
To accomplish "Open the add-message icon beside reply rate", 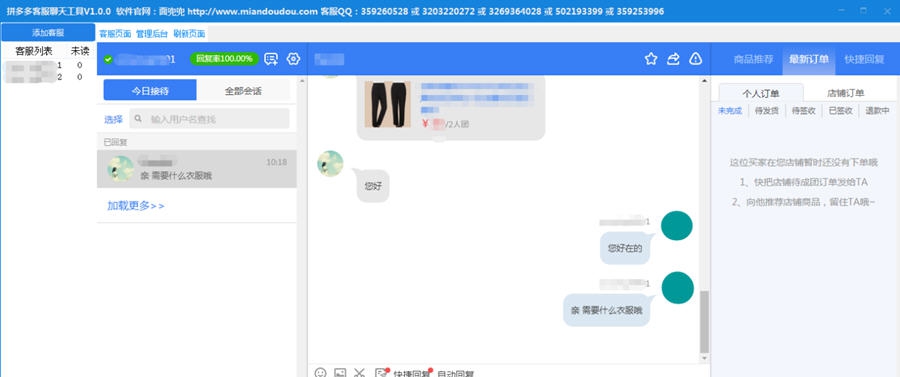I will (271, 59).
